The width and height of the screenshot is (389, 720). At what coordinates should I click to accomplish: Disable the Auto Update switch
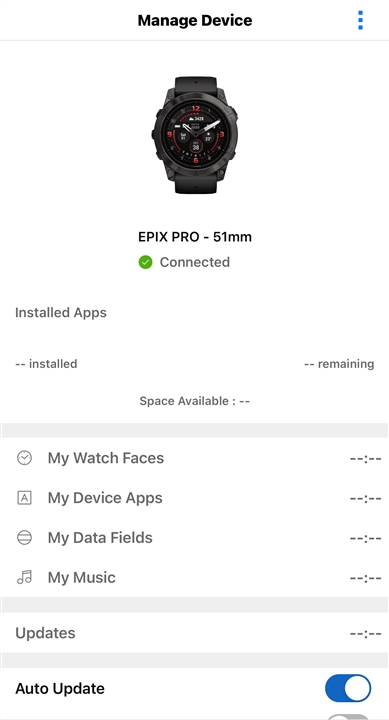pyautogui.click(x=348, y=688)
